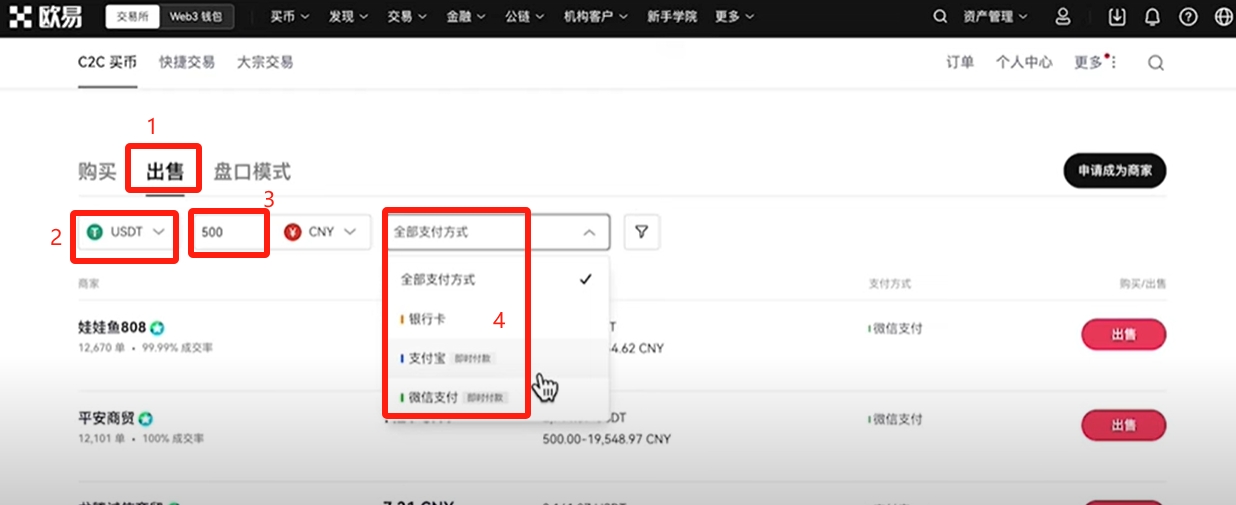Switch to 快捷交易 tab
This screenshot has width=1236, height=505.
tap(187, 62)
